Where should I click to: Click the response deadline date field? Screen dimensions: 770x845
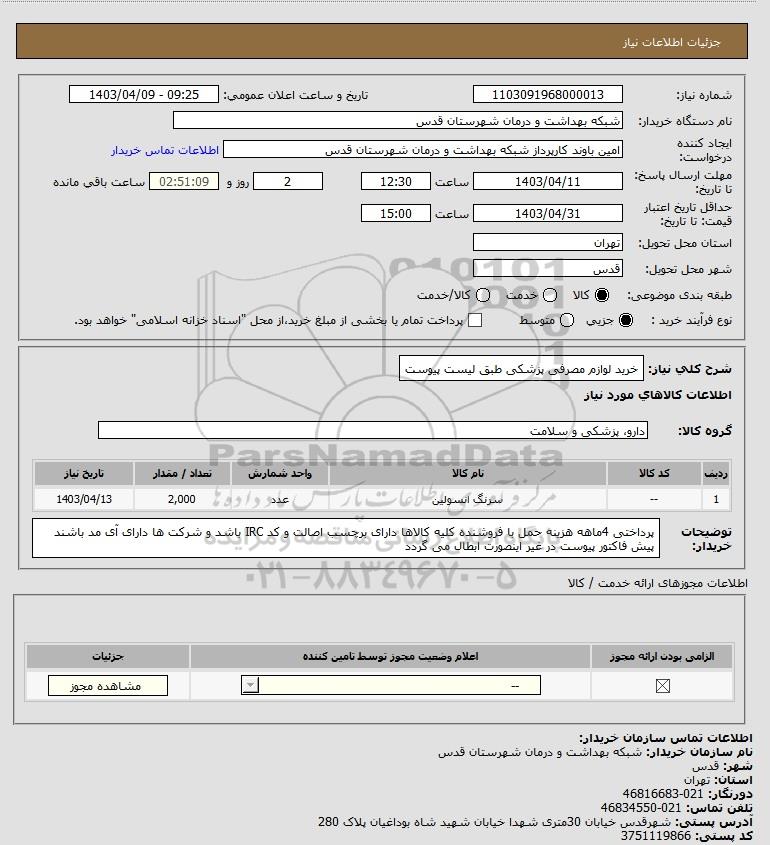[547, 182]
